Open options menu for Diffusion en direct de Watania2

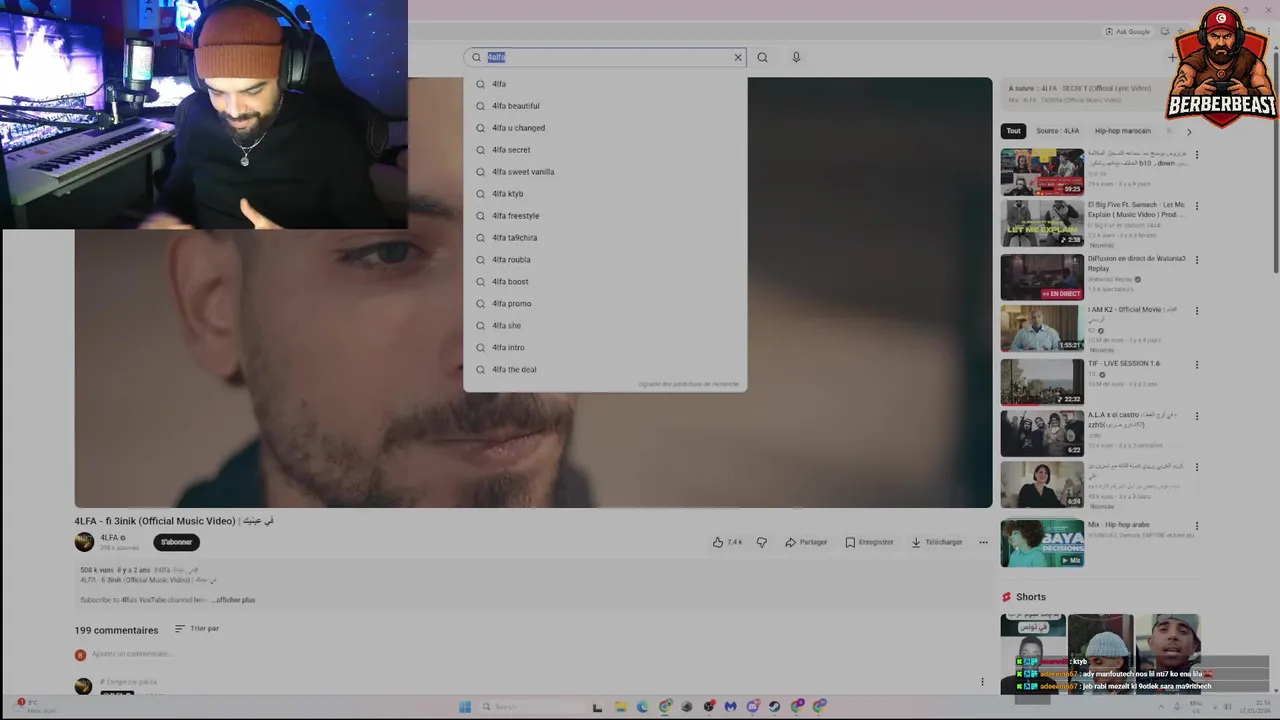pos(1197,260)
